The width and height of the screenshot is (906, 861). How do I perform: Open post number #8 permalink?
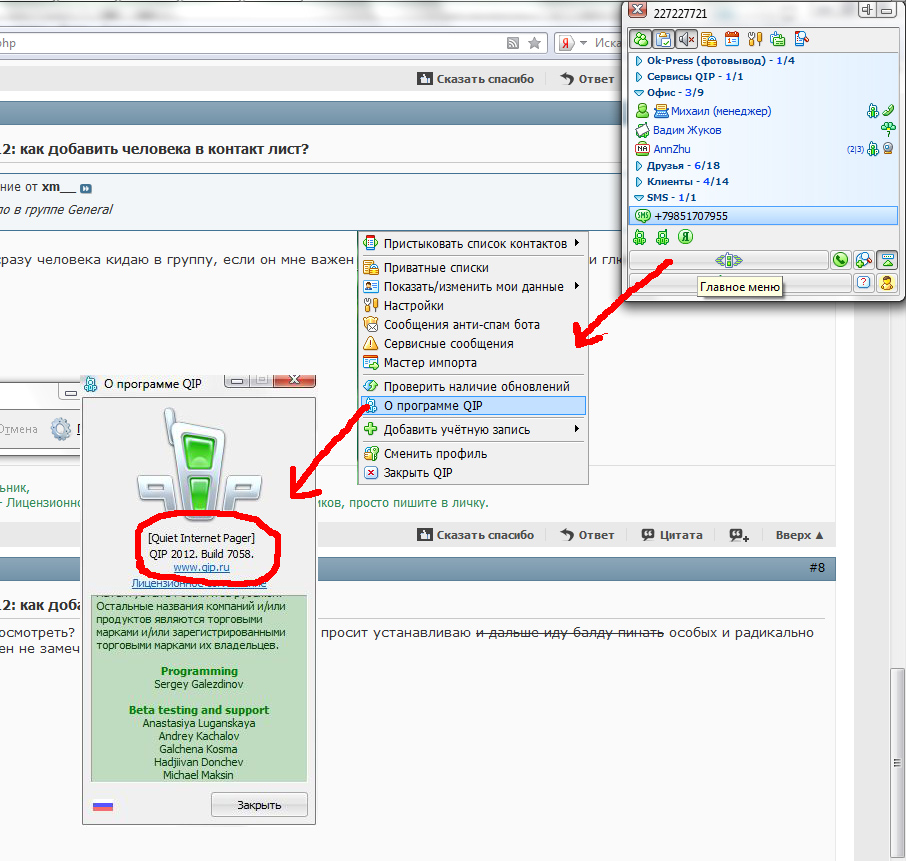(x=817, y=568)
